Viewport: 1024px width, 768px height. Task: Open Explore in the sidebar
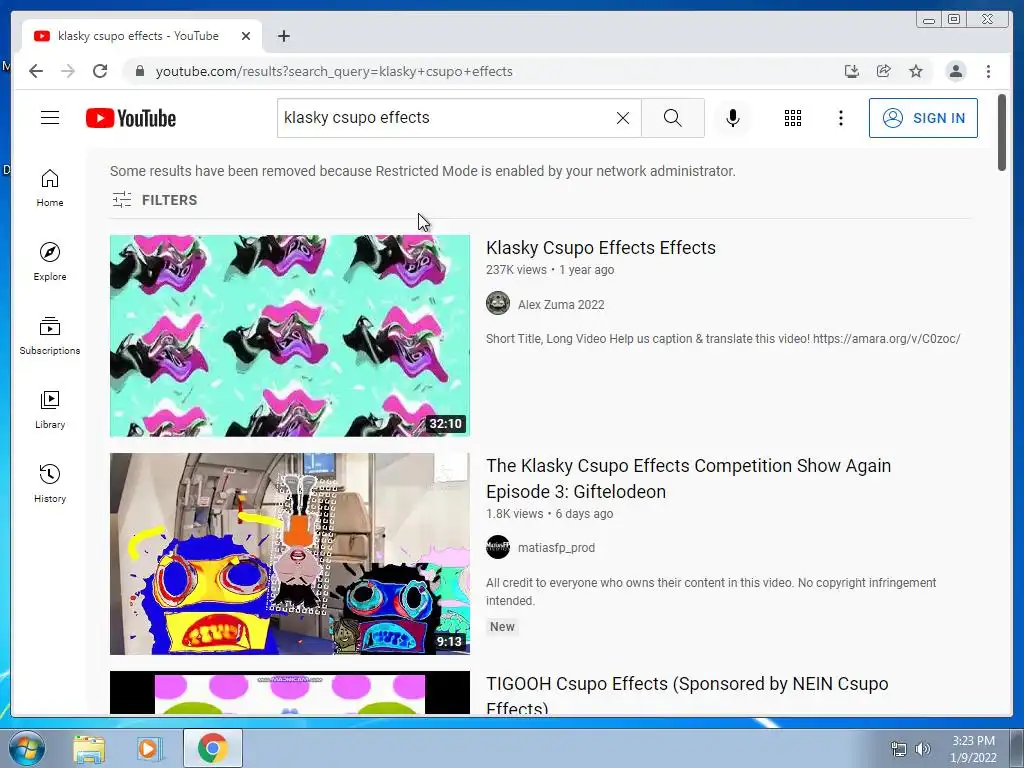[x=50, y=262]
